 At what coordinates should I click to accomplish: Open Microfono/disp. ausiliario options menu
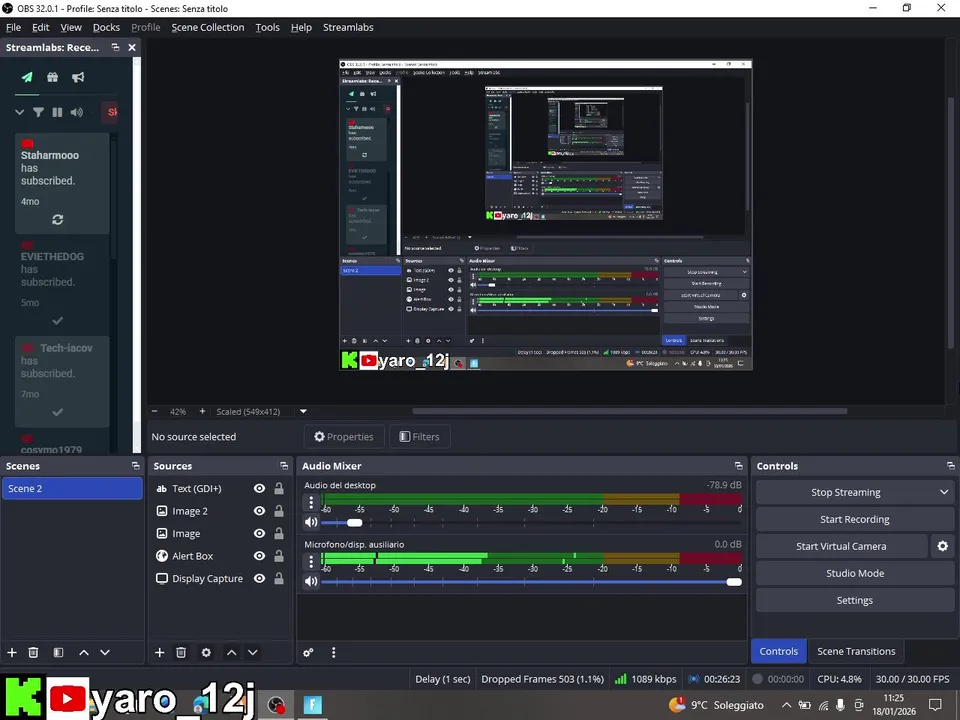pyautogui.click(x=311, y=561)
